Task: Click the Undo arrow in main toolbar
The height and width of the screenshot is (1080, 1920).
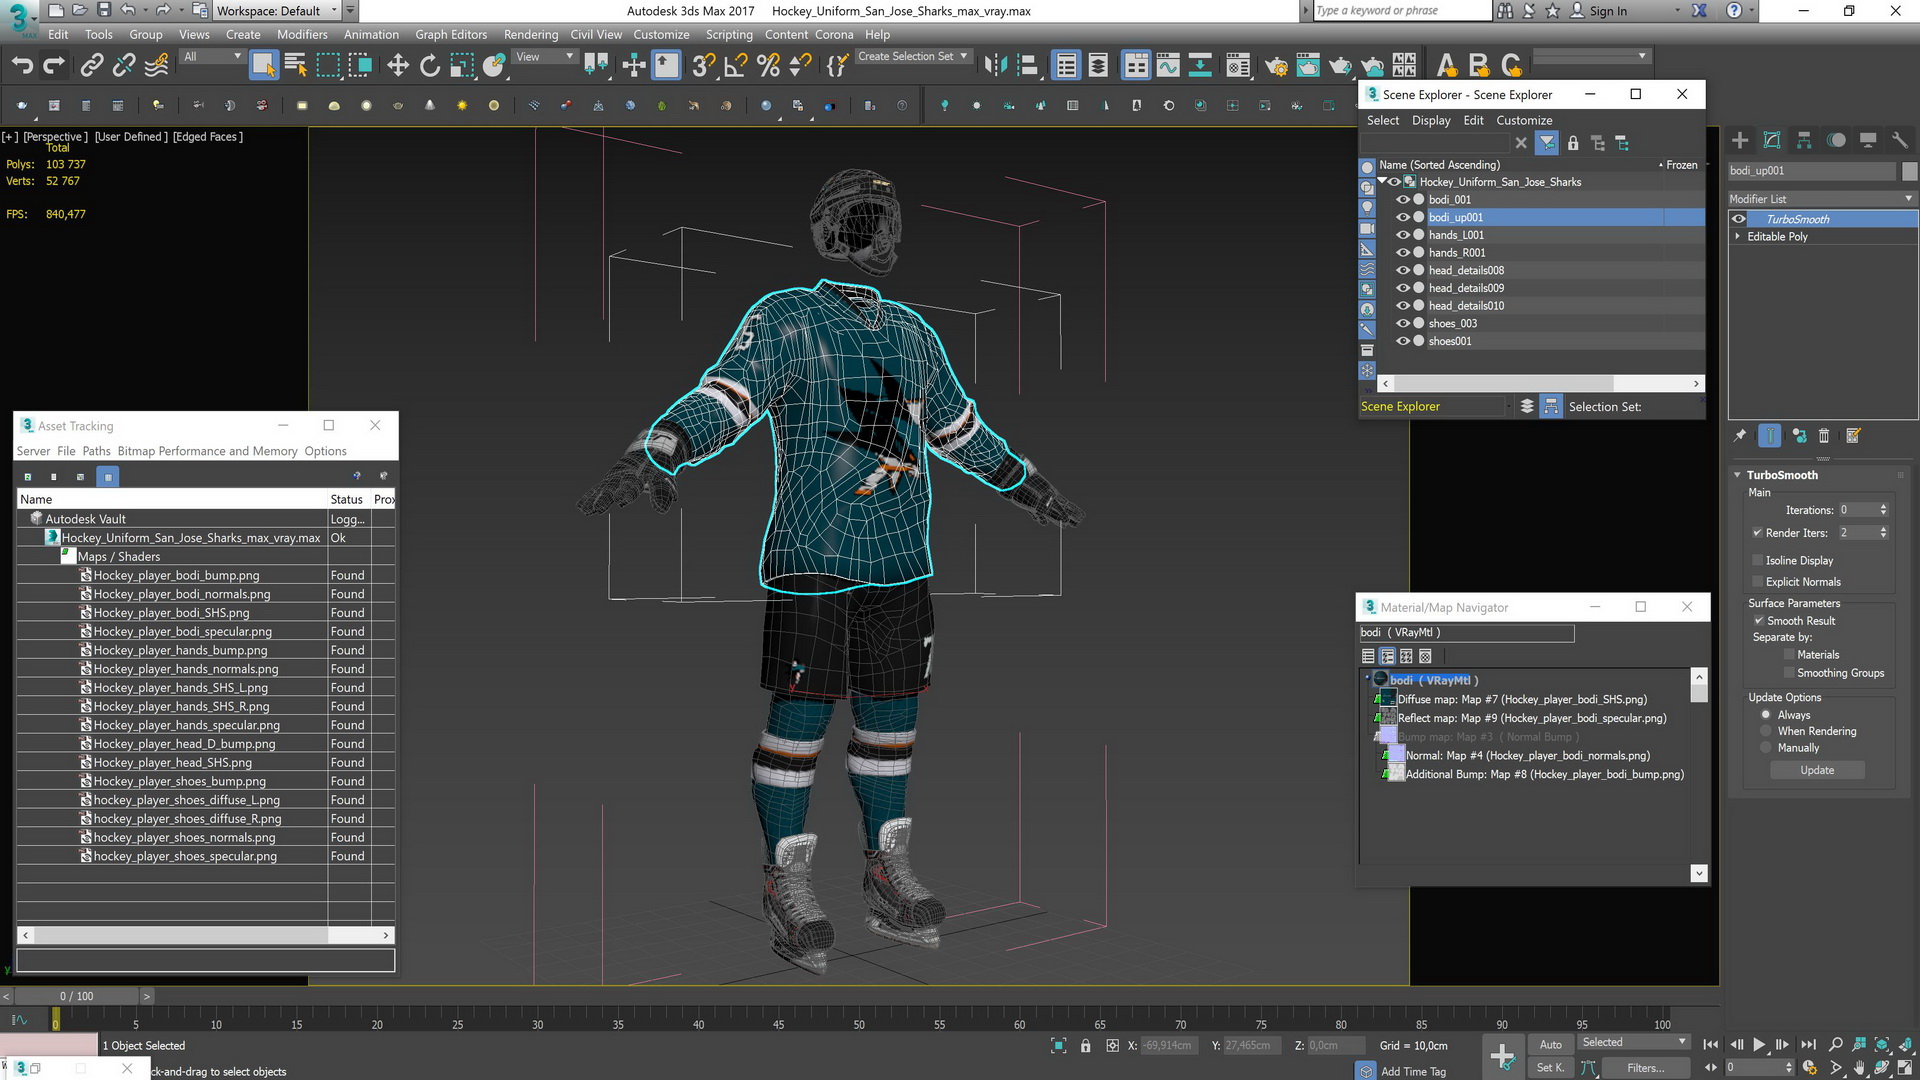Action: [21, 66]
